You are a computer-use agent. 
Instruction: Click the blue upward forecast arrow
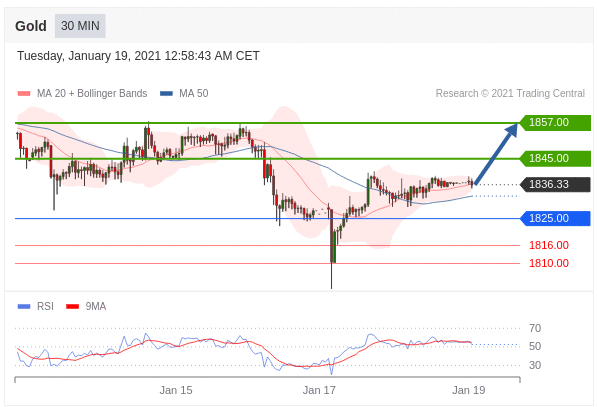(496, 154)
